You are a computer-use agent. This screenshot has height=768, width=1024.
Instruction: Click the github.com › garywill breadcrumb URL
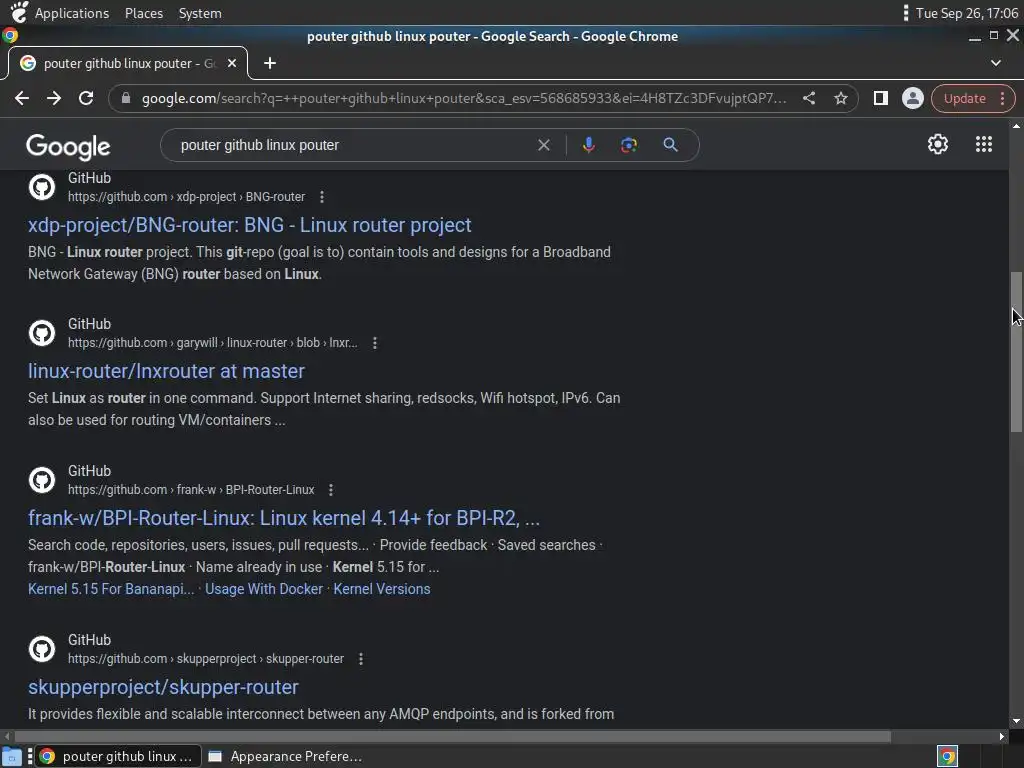[x=213, y=343]
